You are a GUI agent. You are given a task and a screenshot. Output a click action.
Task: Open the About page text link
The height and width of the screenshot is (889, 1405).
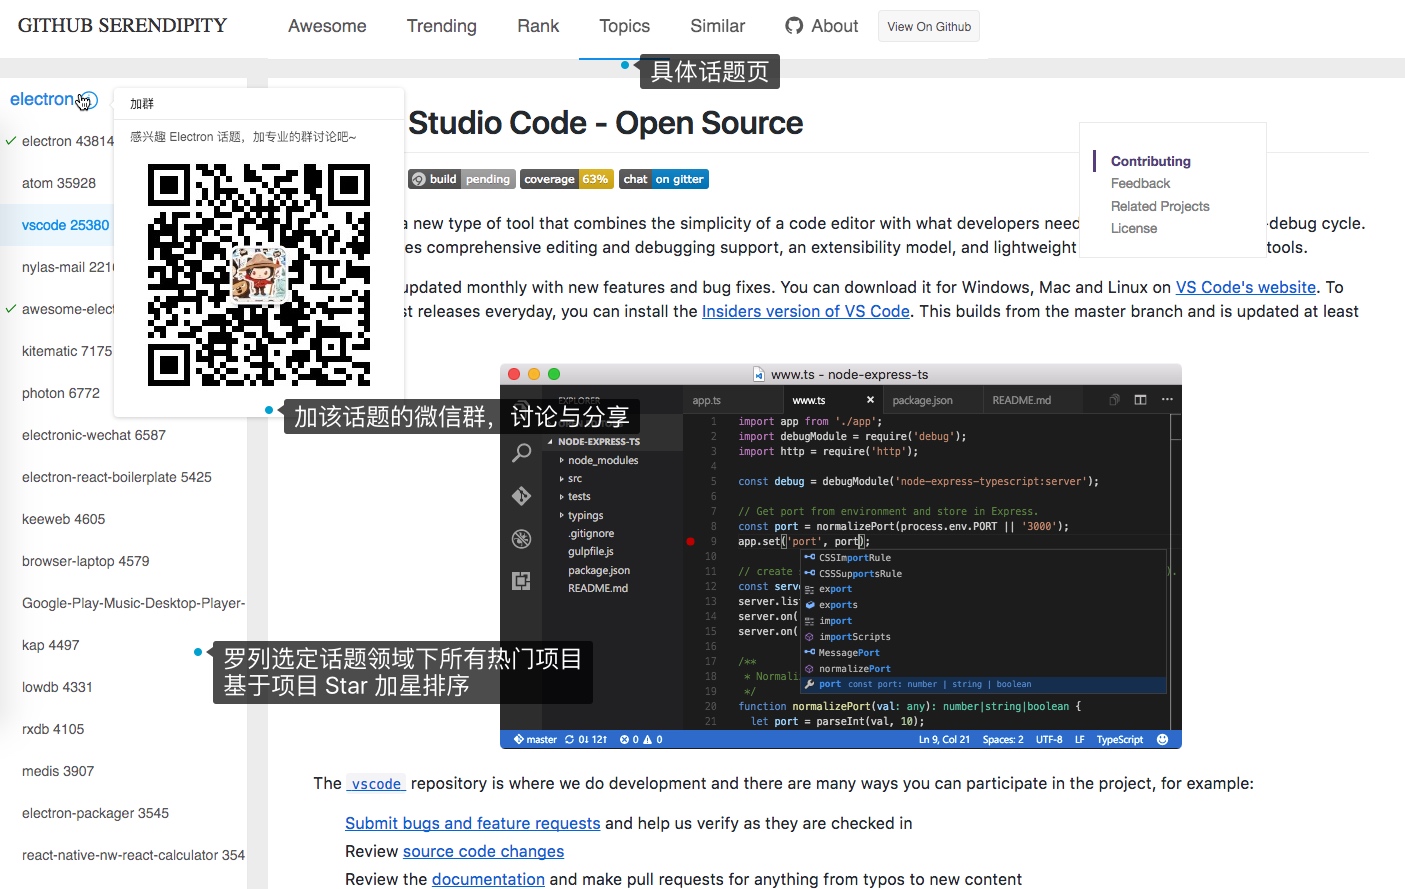click(x=835, y=26)
